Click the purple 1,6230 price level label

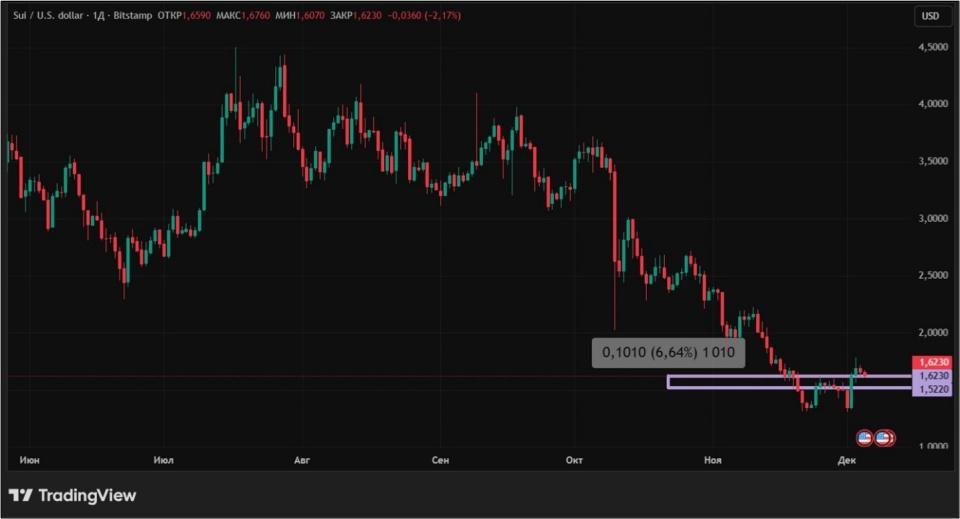pos(933,375)
